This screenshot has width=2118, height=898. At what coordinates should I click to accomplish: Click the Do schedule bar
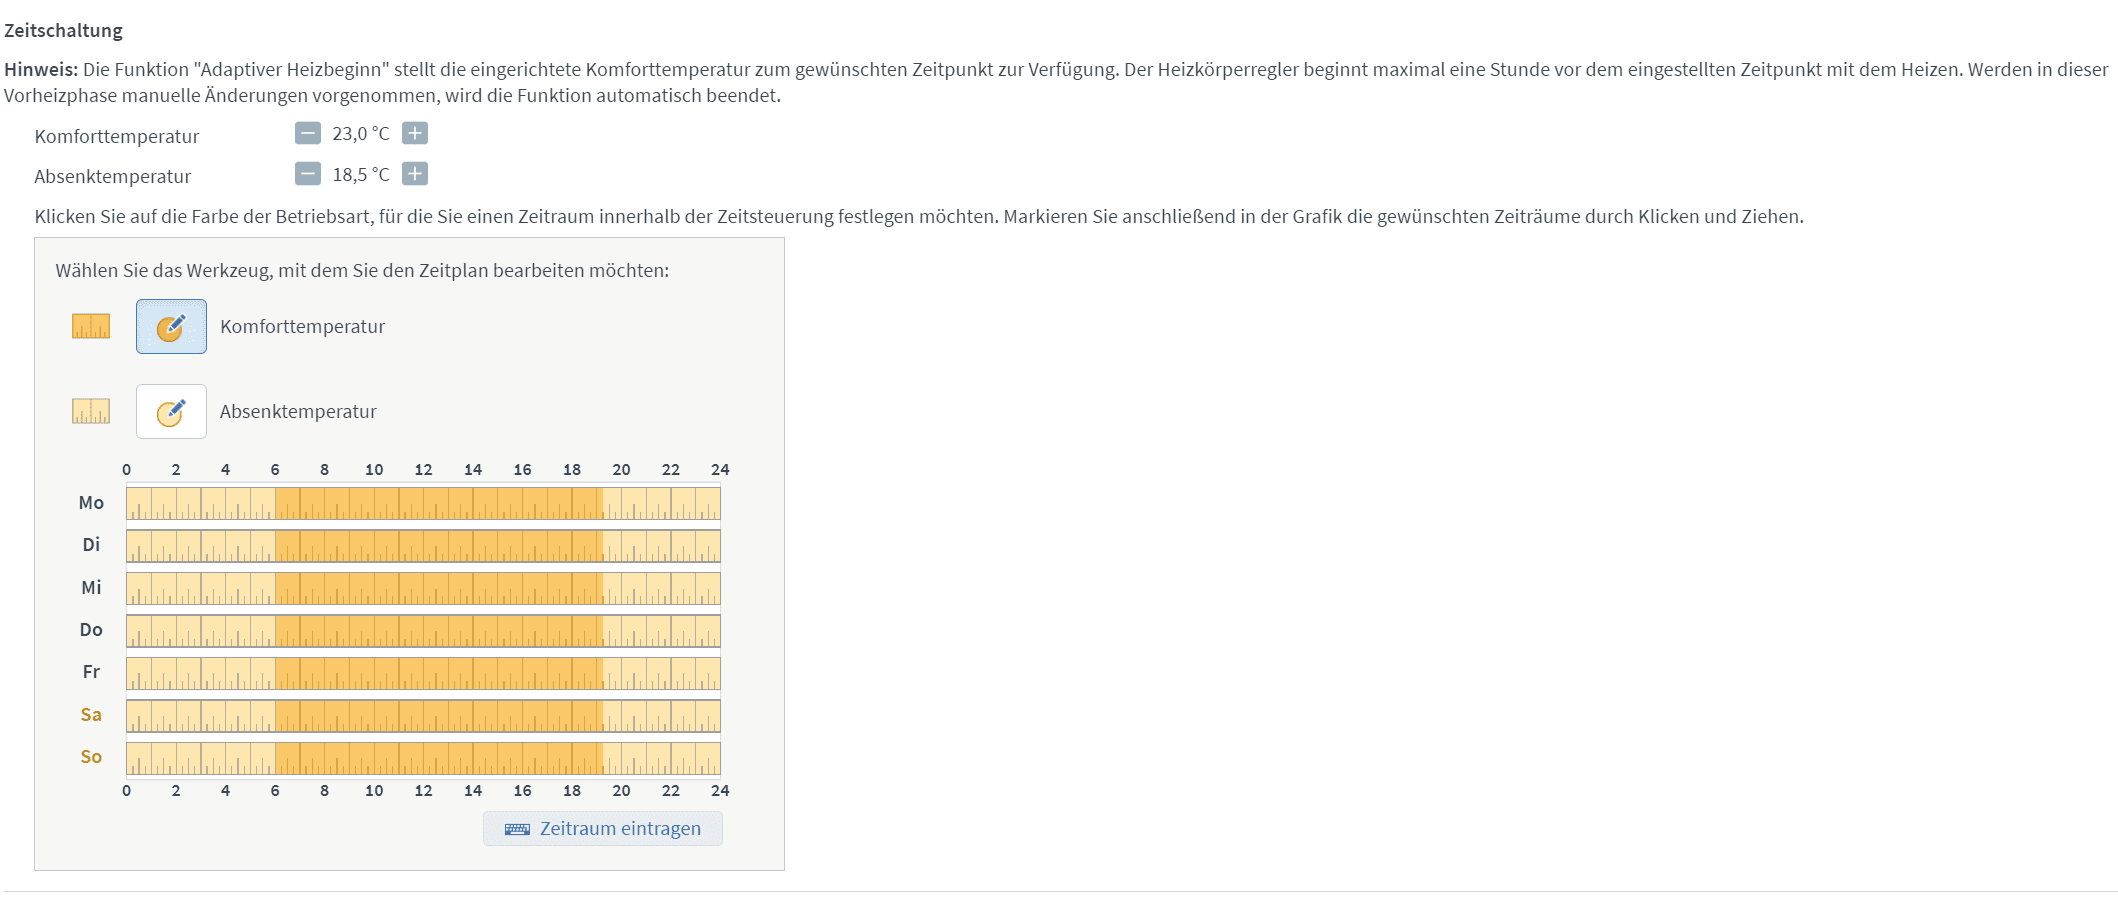click(x=423, y=630)
